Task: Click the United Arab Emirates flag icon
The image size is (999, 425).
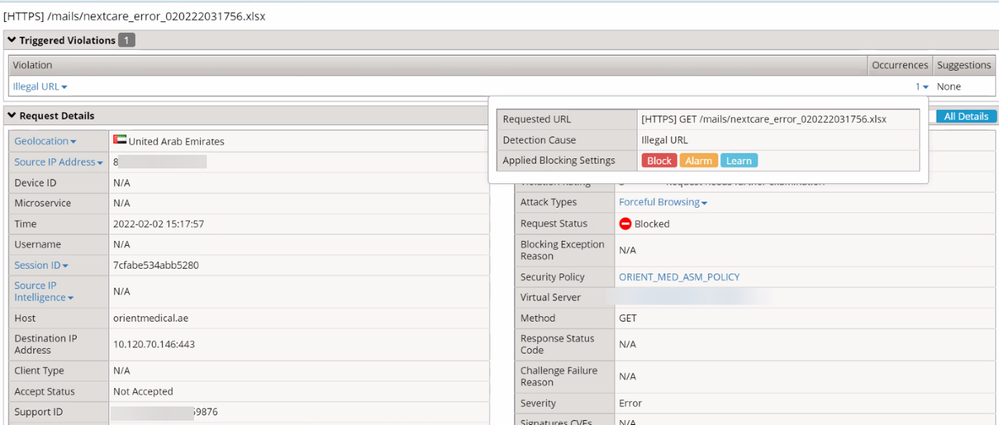Action: tap(120, 141)
